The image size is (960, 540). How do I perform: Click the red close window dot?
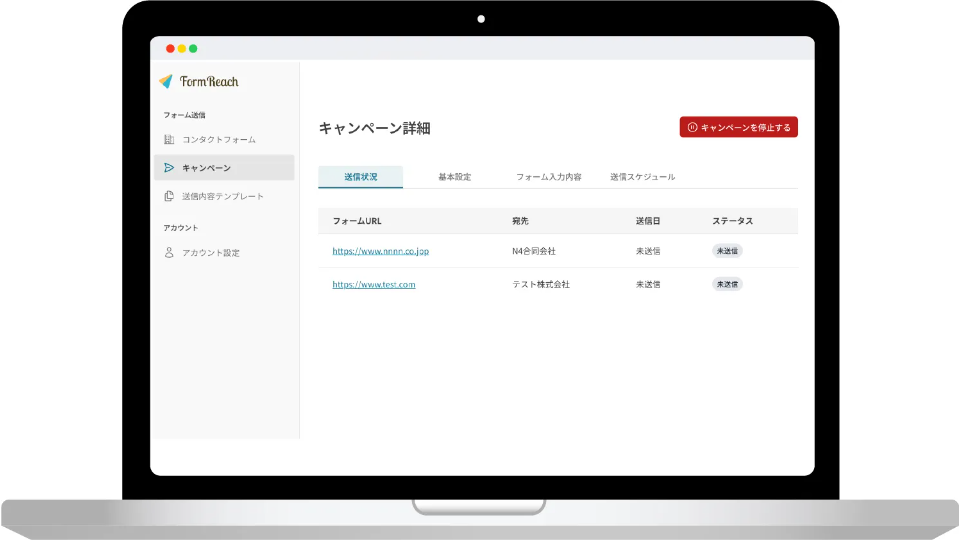(170, 48)
